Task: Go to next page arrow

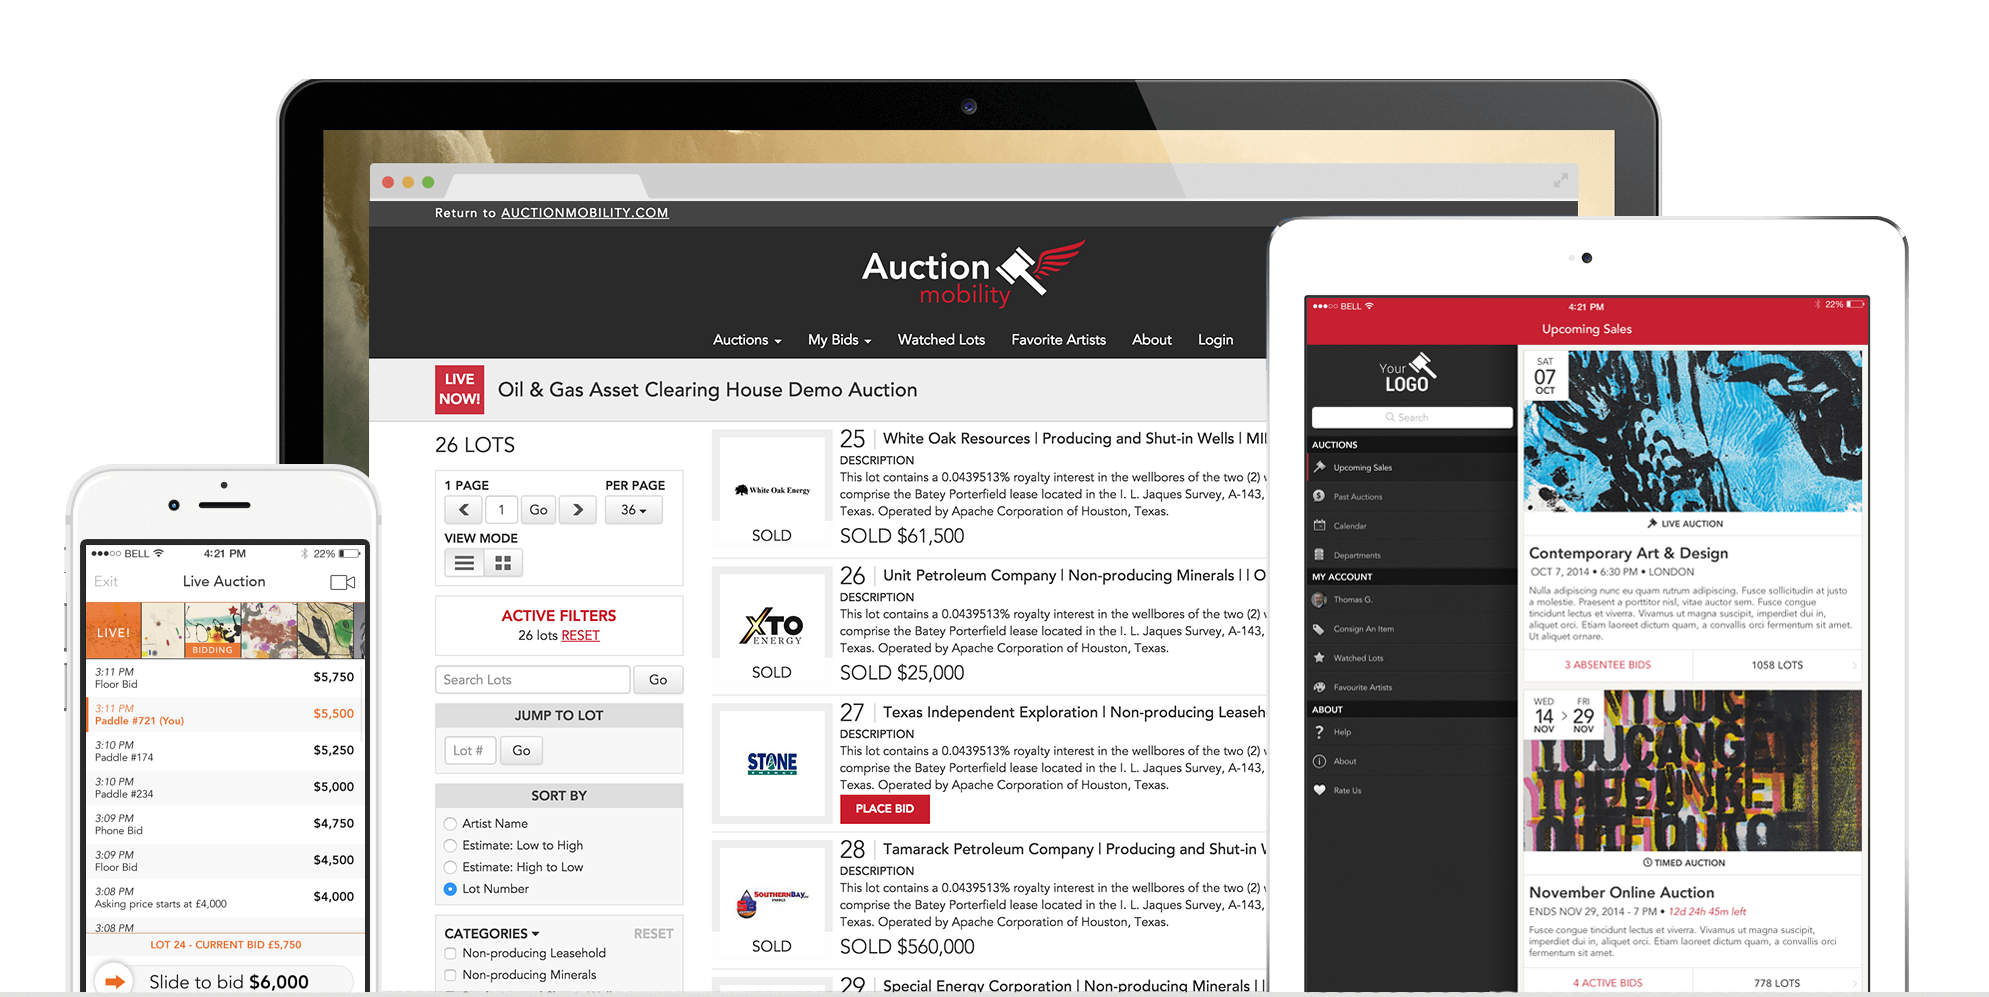Action: [x=577, y=510]
